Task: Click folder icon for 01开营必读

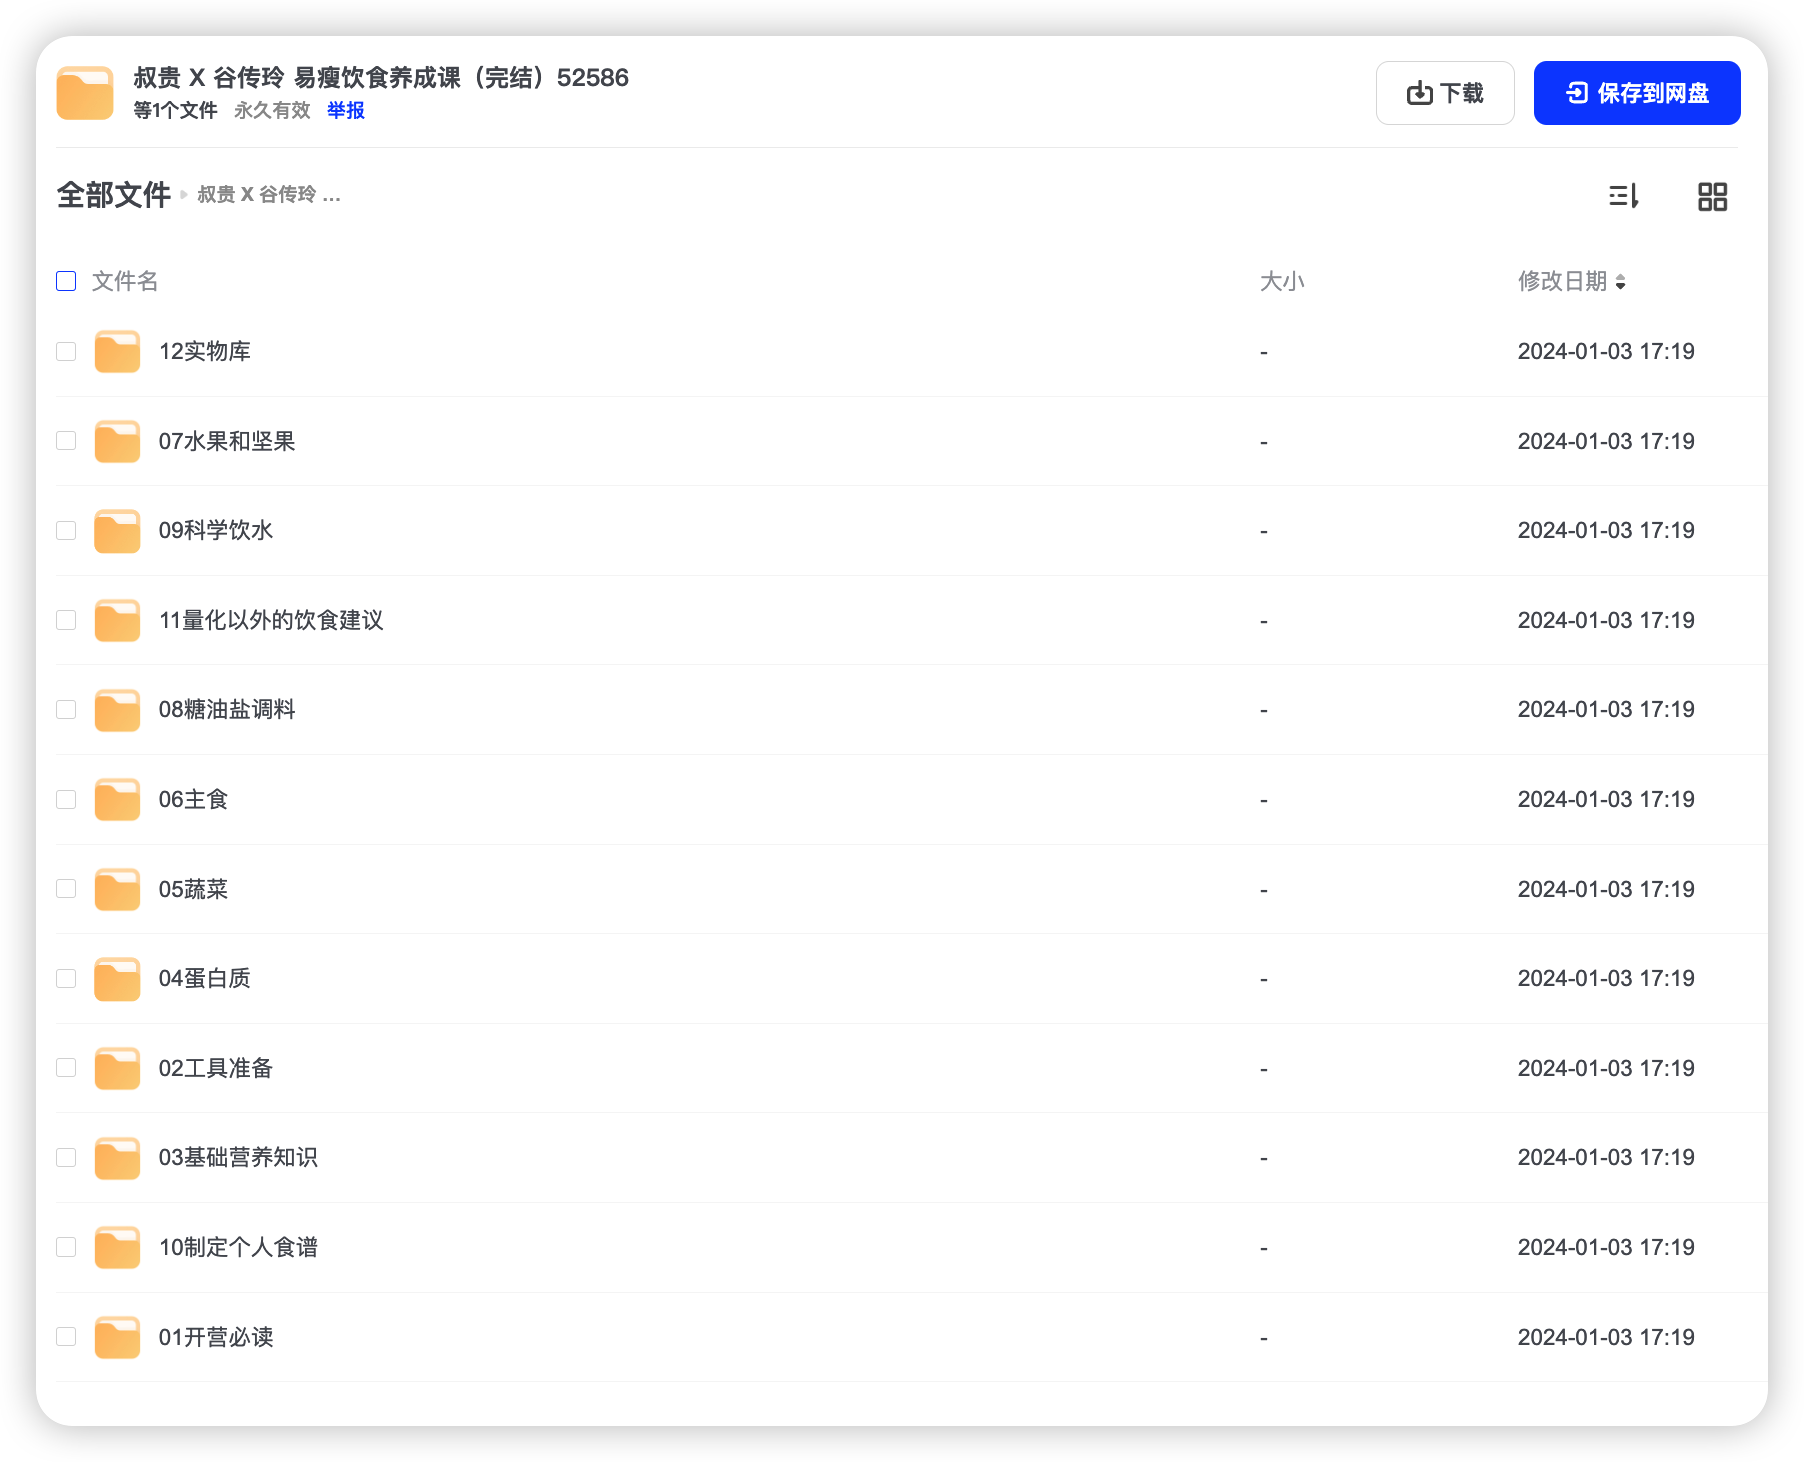Action: tap(117, 1337)
